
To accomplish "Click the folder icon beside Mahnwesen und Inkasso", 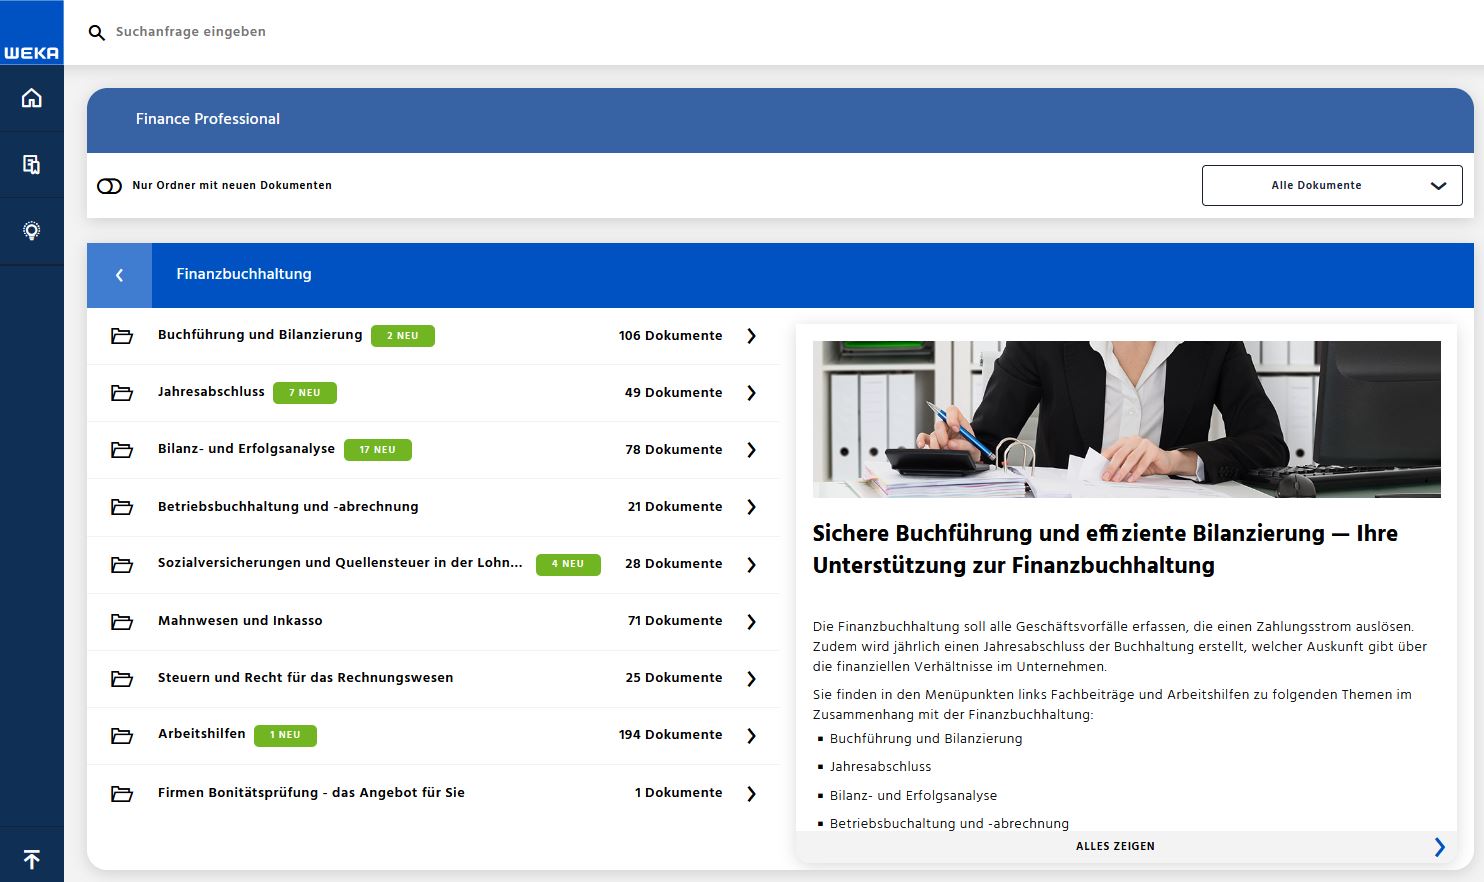I will (x=122, y=622).
